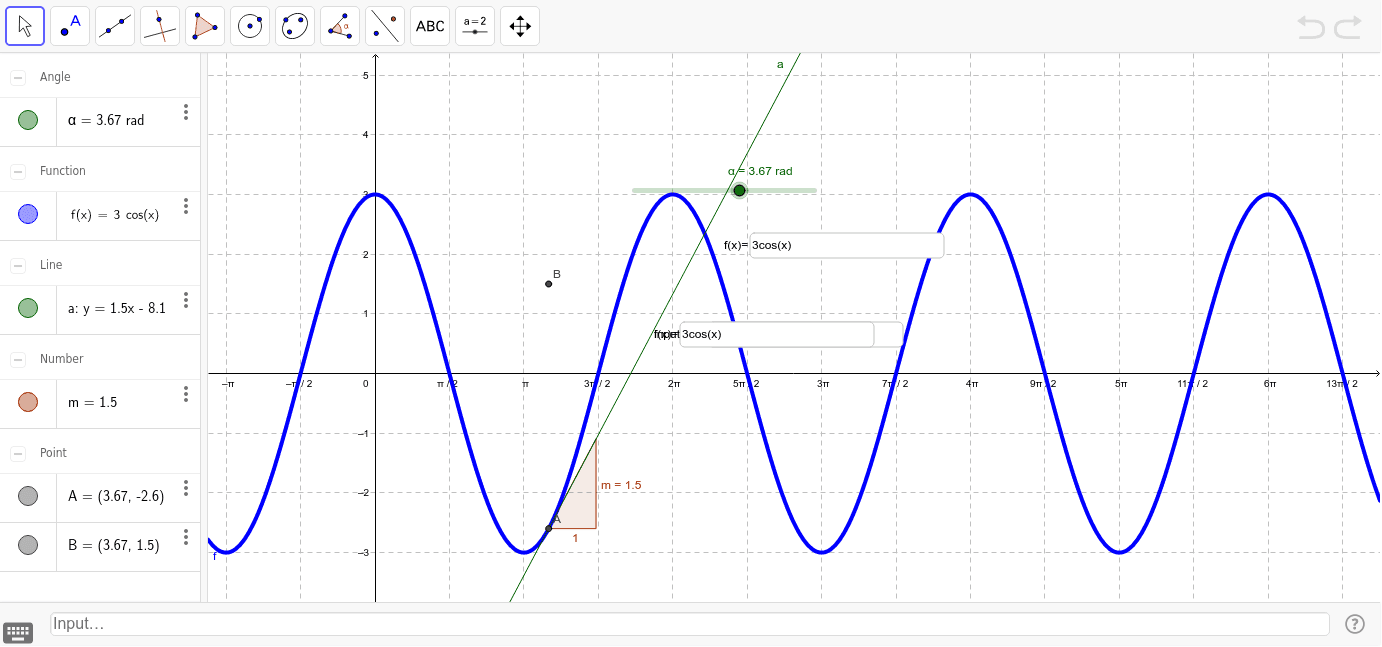Toggle visibility of function f(x)
Viewport: 1382px width, 647px height.
tap(28, 214)
